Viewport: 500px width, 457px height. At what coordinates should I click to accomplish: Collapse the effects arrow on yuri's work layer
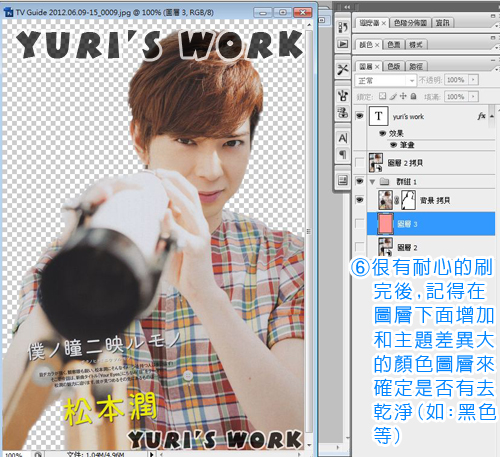pos(492,116)
